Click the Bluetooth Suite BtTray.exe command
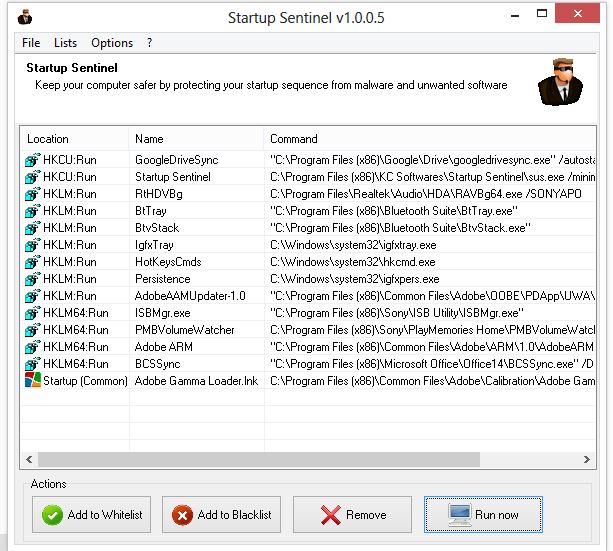613x551 pixels. click(x=394, y=211)
